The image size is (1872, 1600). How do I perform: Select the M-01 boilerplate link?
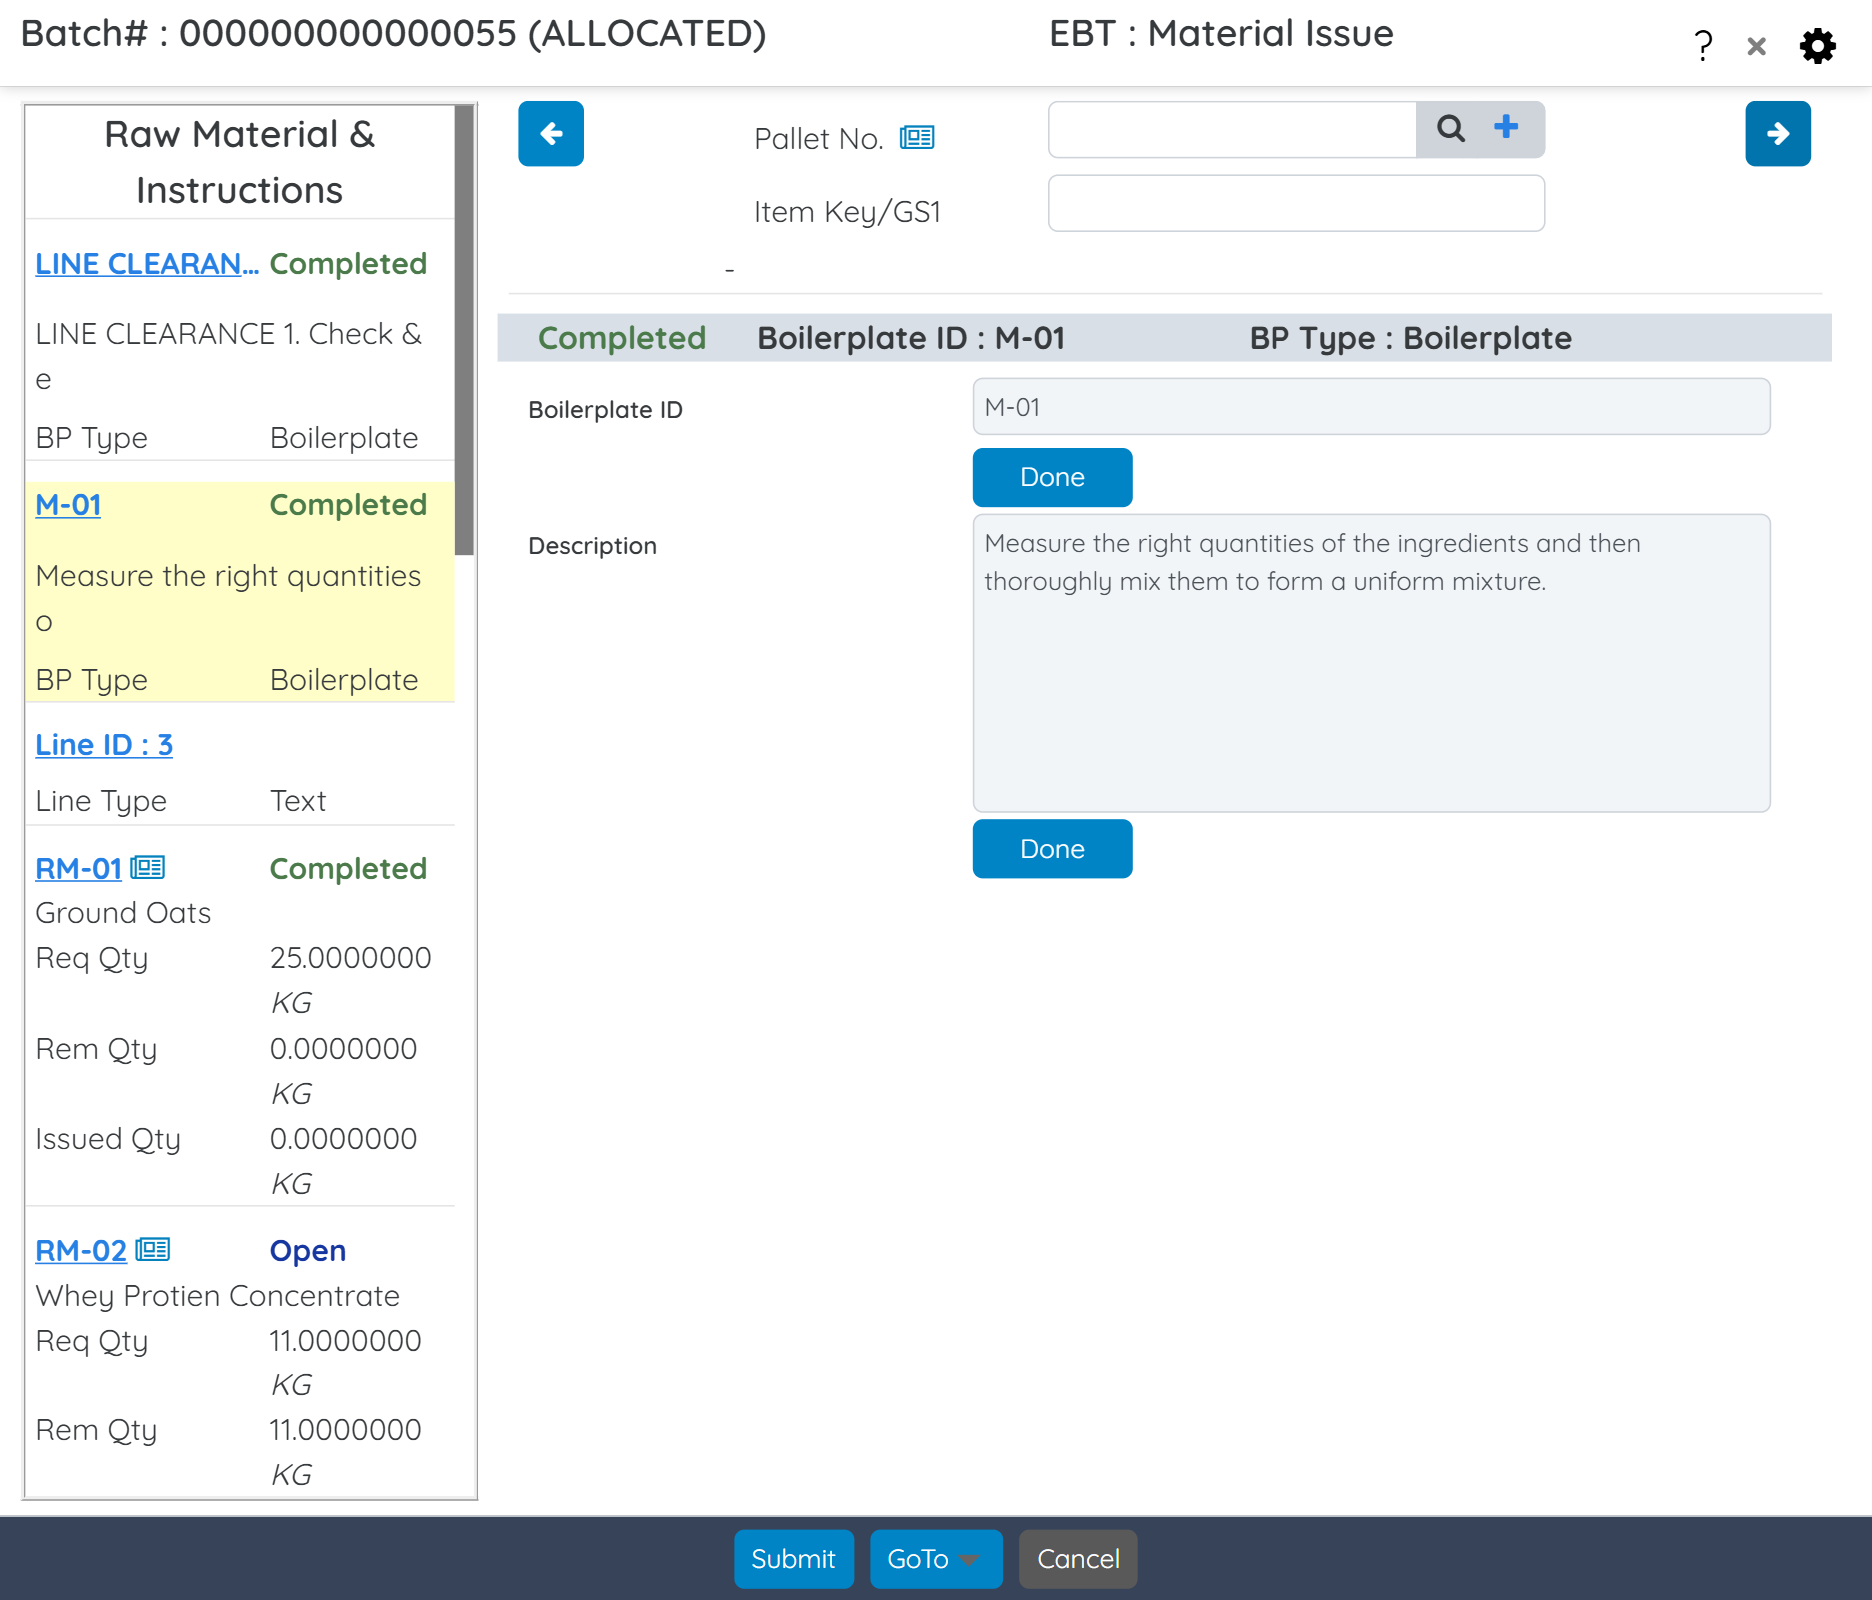[68, 505]
